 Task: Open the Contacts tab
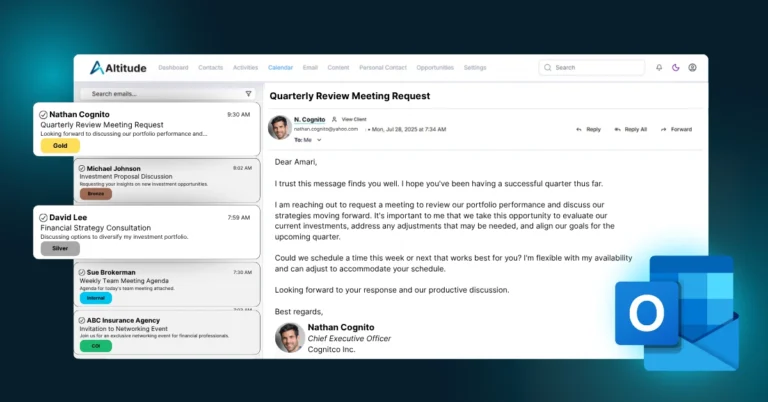(x=211, y=68)
